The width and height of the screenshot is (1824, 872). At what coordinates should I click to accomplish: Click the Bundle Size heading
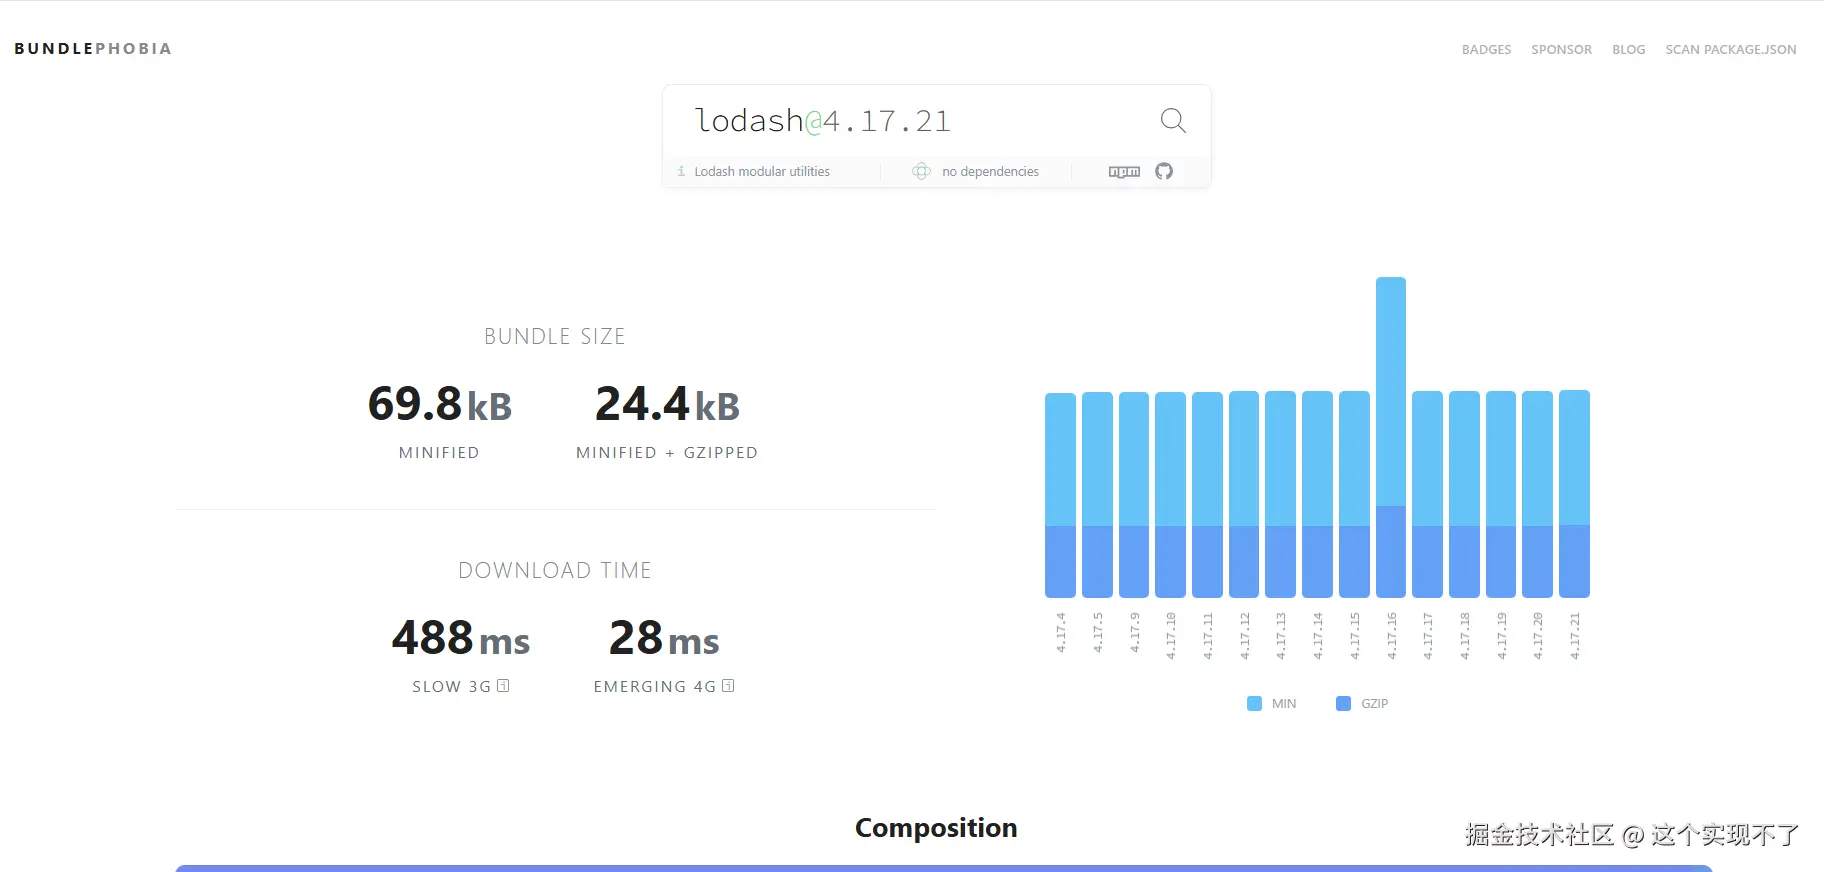point(555,336)
